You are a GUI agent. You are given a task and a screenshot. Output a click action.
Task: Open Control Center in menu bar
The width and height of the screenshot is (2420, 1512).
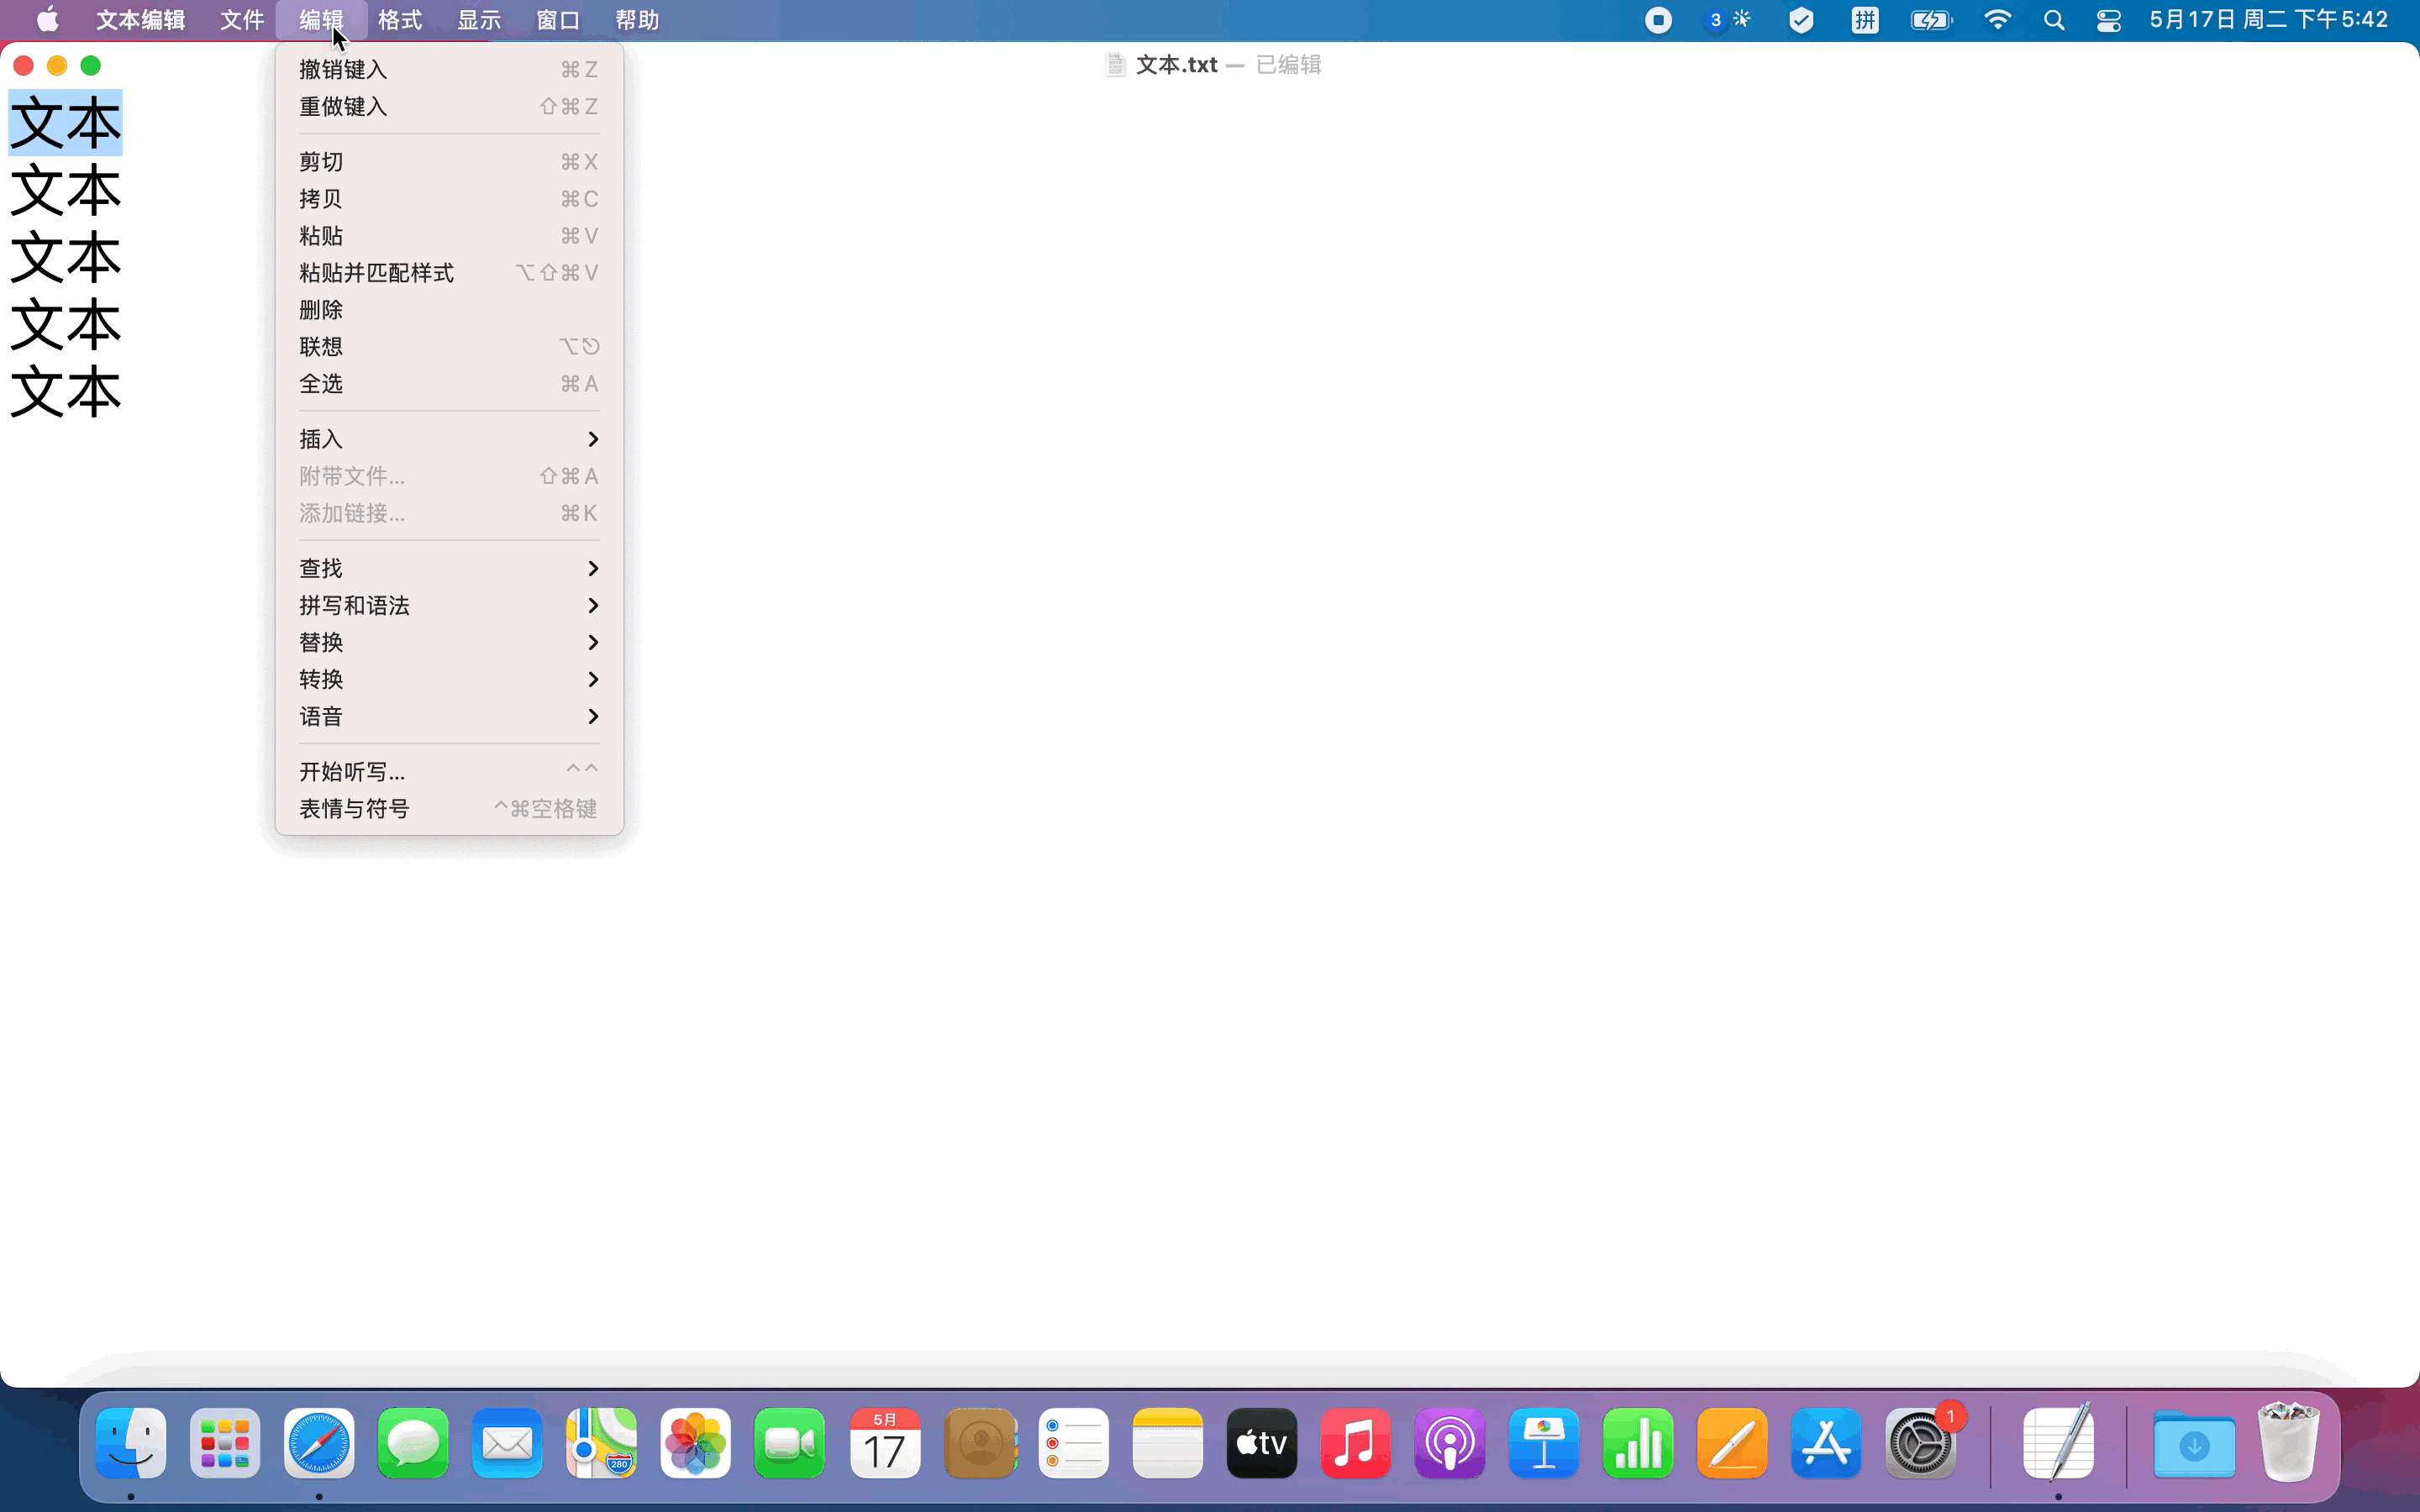(2108, 20)
